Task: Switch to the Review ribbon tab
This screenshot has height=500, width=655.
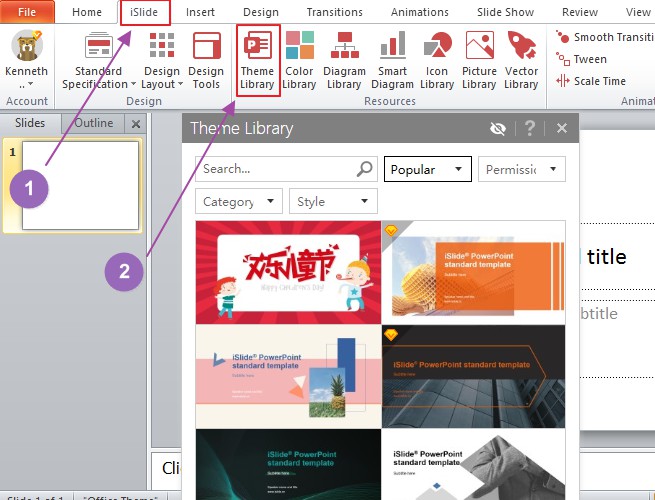Action: pyautogui.click(x=580, y=12)
